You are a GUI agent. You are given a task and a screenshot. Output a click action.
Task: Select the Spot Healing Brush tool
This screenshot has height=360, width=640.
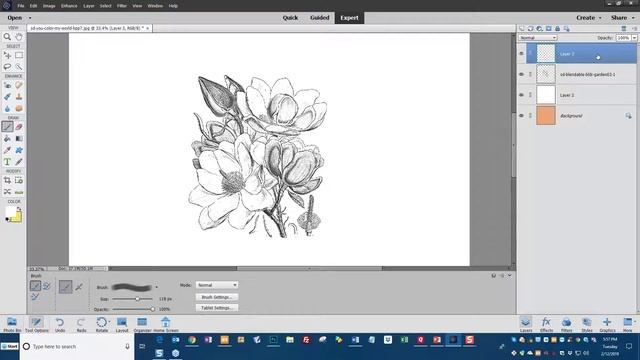19,85
